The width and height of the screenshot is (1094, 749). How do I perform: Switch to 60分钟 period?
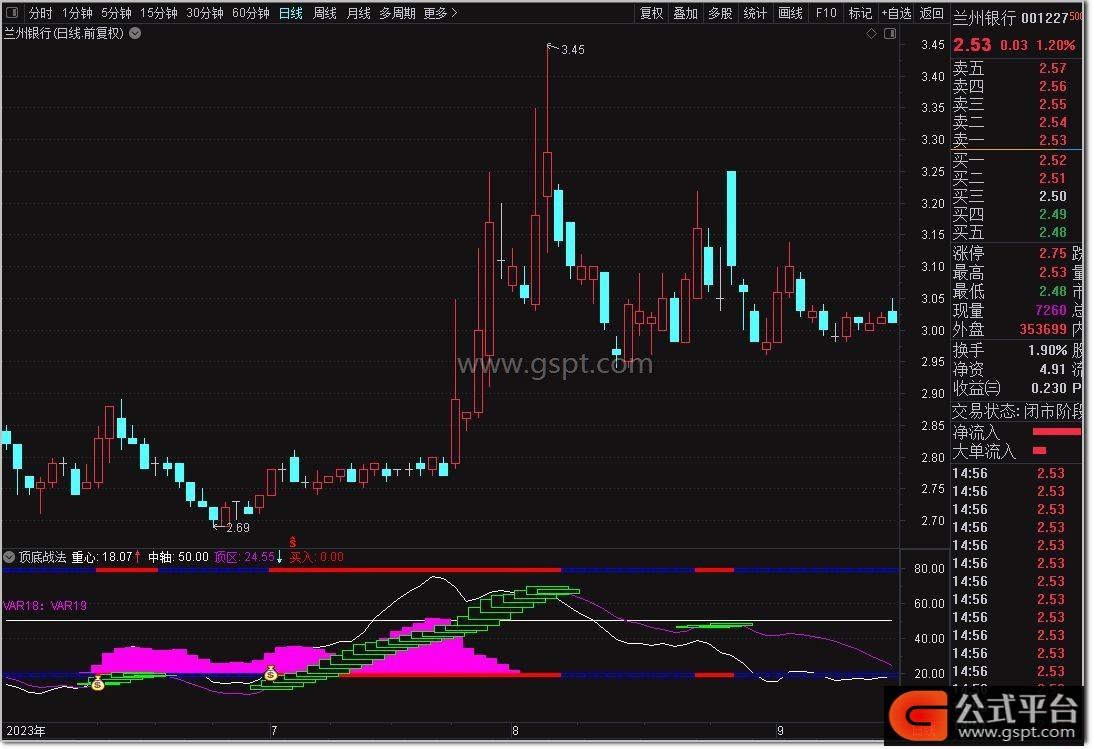[x=250, y=13]
